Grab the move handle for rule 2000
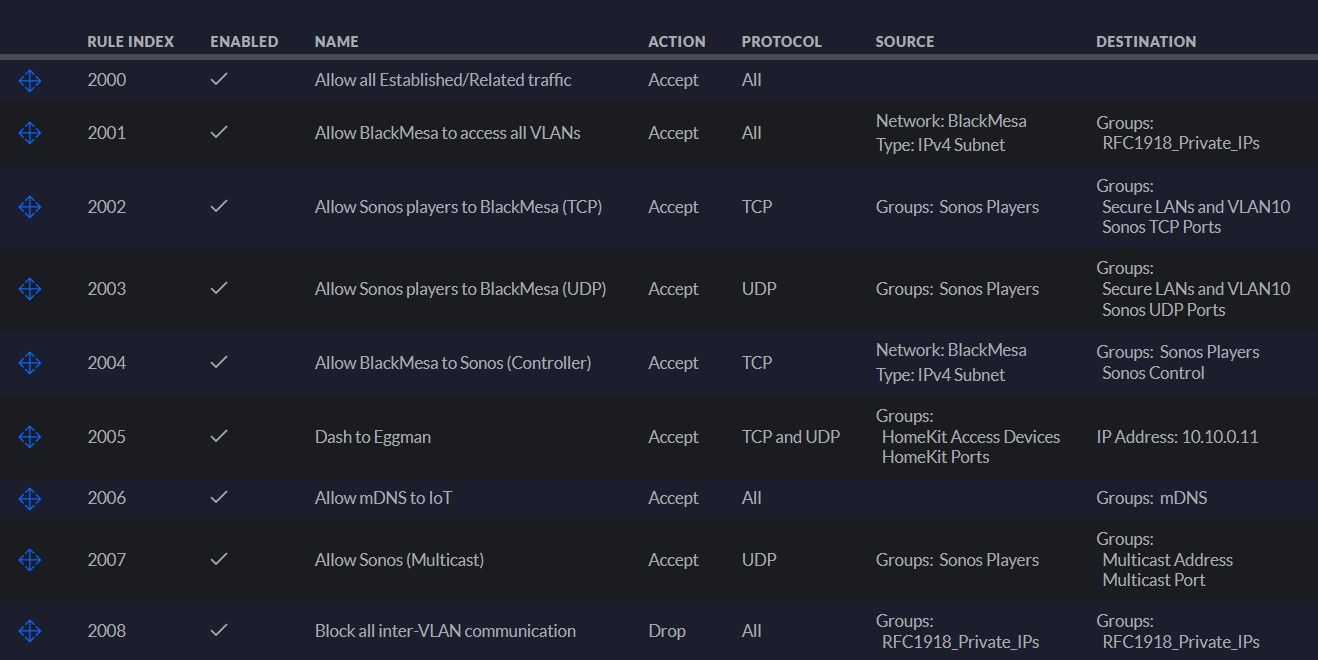Viewport: 1318px width, 660px height. pyautogui.click(x=30, y=80)
